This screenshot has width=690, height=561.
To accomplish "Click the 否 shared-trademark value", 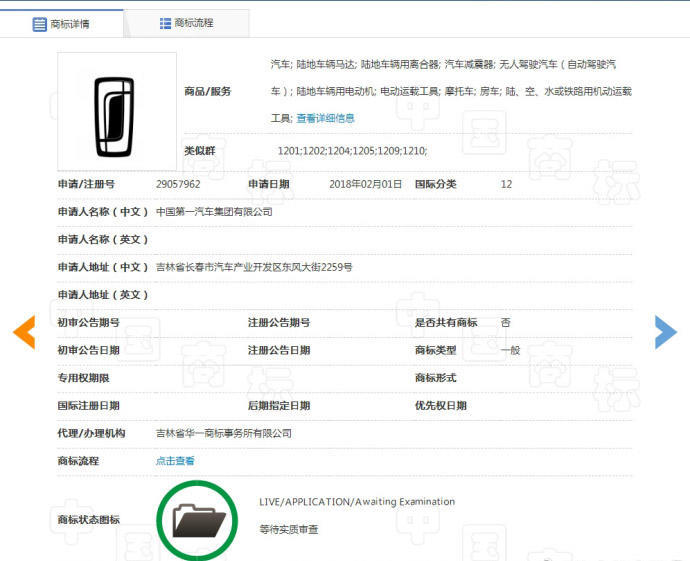I will coord(506,323).
